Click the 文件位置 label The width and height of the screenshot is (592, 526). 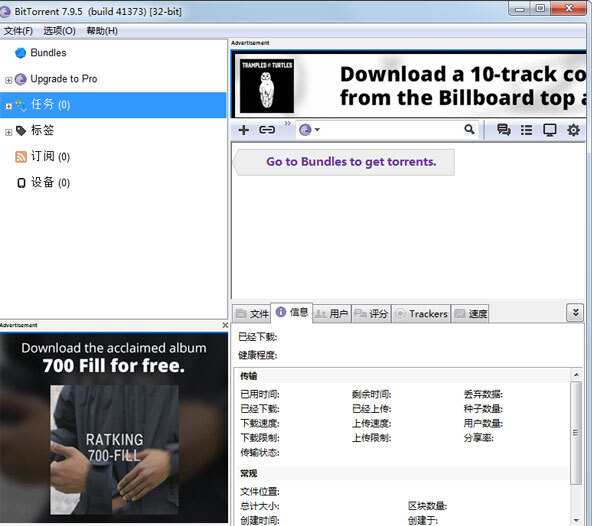coord(260,492)
